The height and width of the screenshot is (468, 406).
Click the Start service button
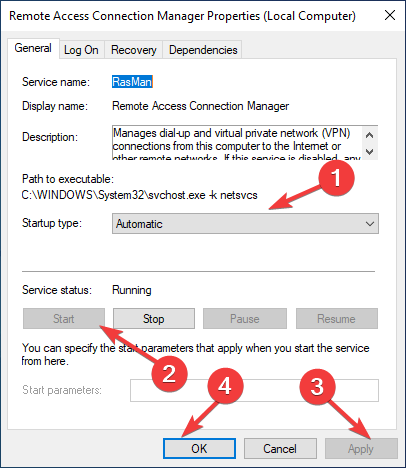[x=64, y=319]
